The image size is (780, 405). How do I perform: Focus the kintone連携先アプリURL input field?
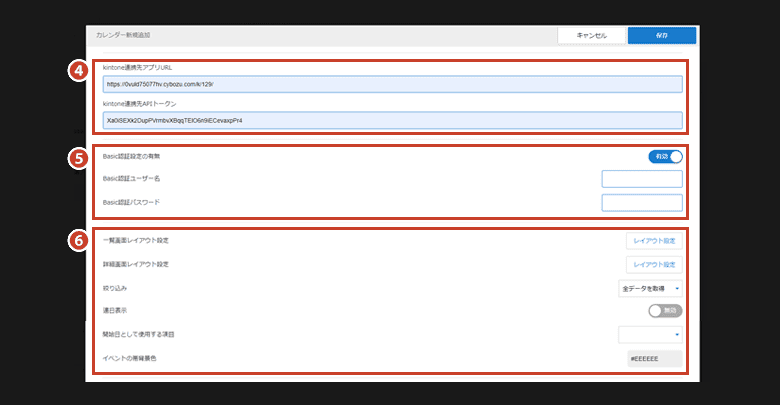pyautogui.click(x=392, y=84)
